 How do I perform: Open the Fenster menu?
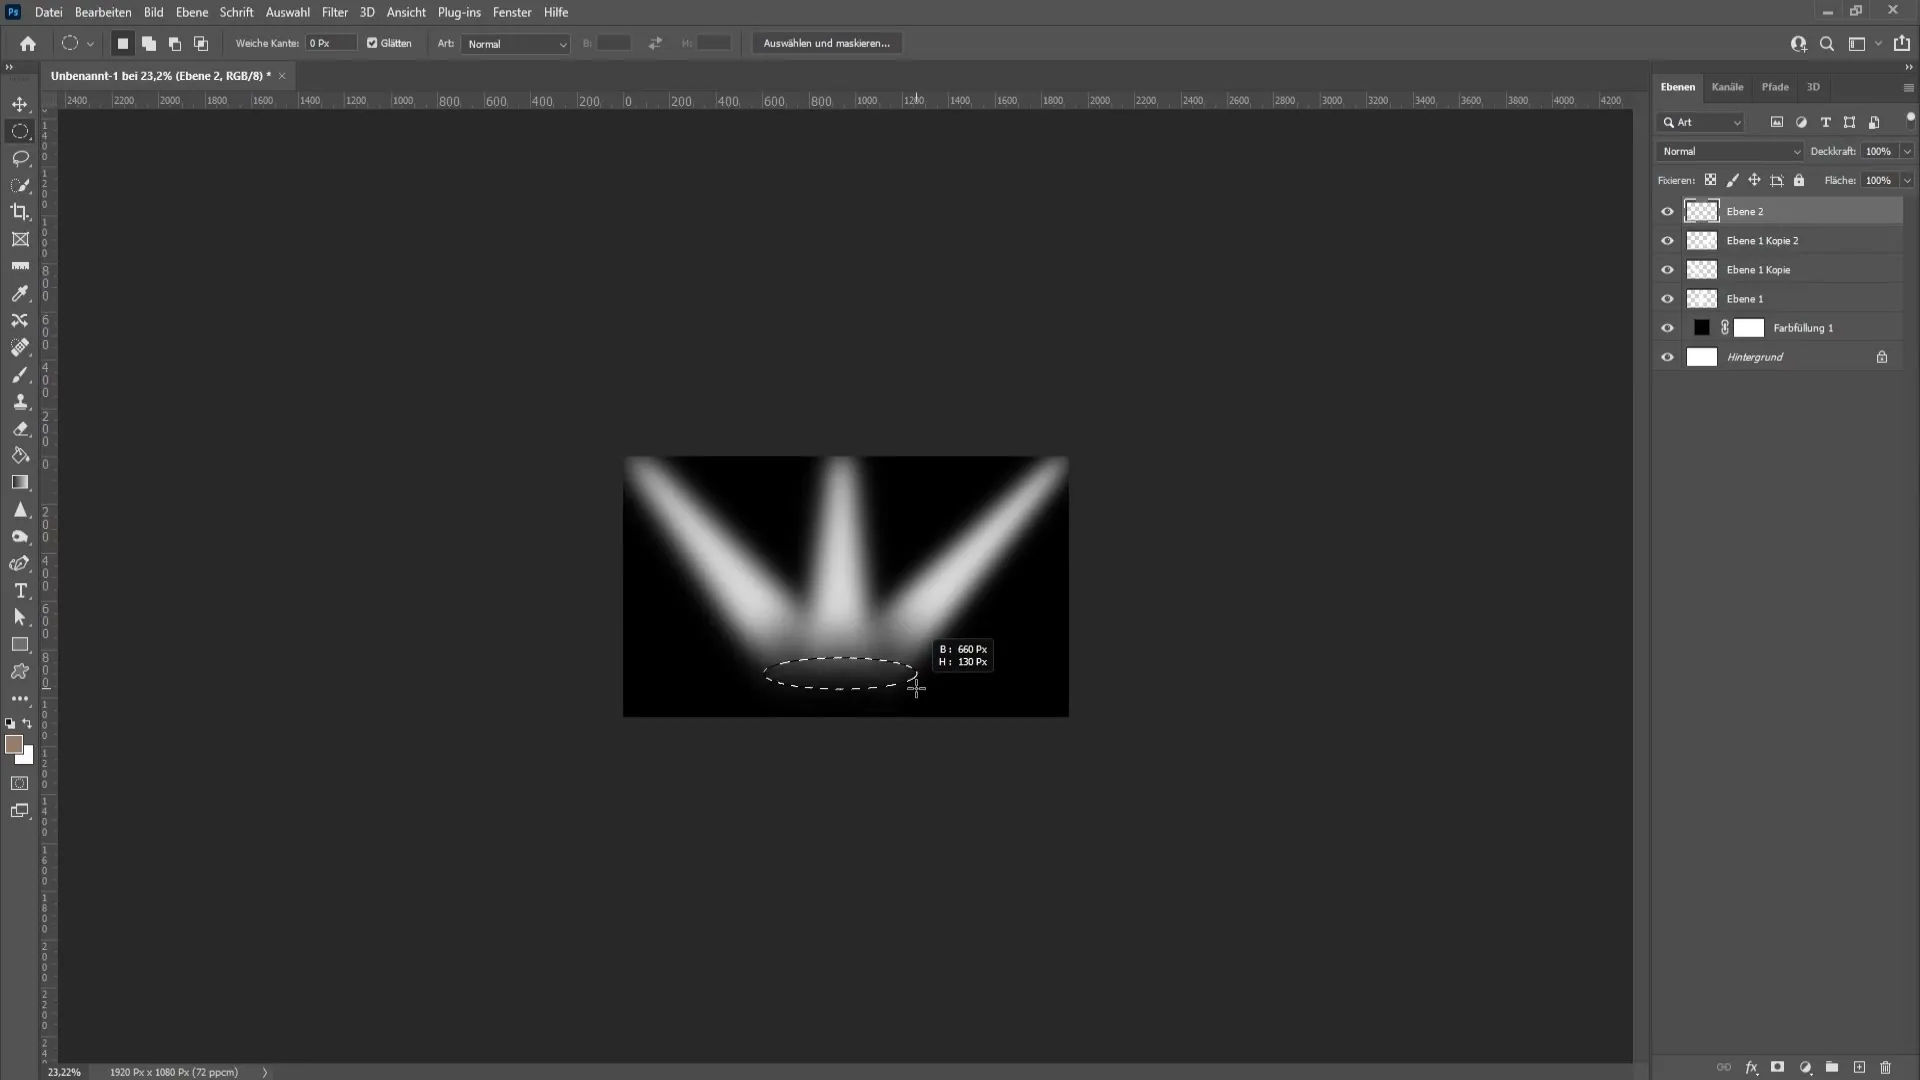(x=510, y=12)
